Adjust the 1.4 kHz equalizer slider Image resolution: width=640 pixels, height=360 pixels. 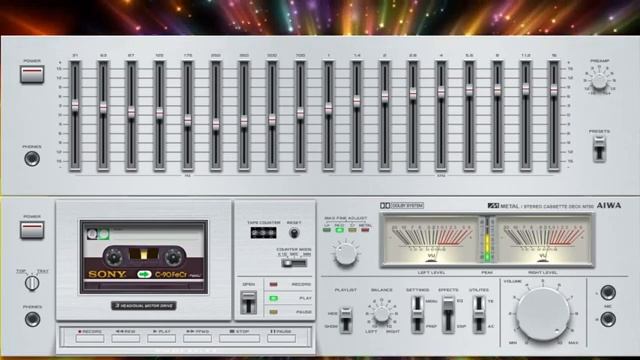357,101
